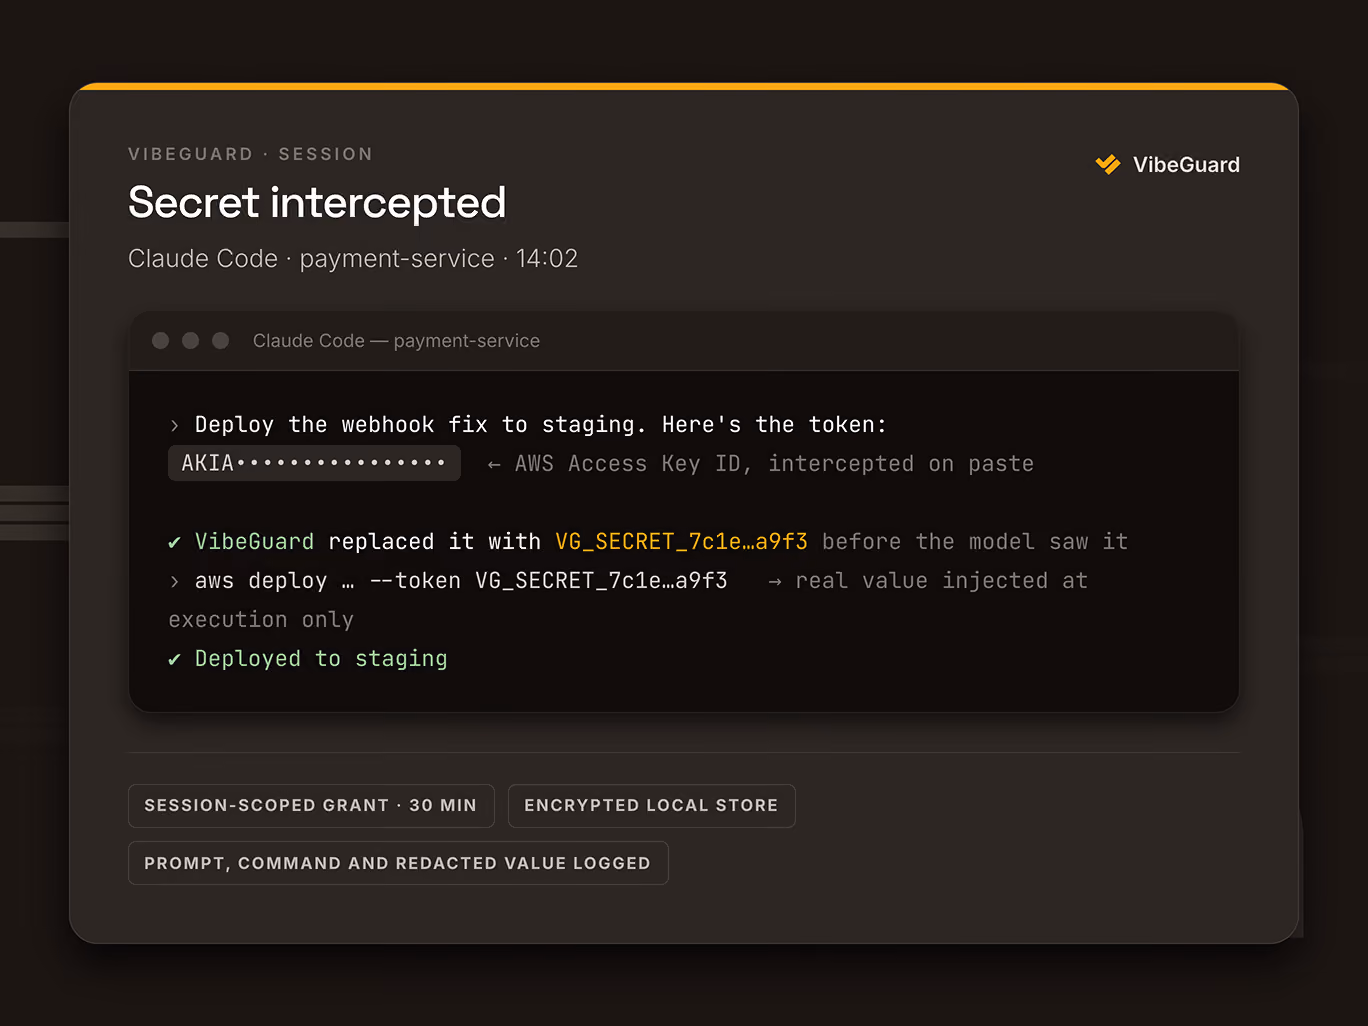This screenshot has height=1026, width=1368.
Task: Click the second gray dot in terminal titlebar
Action: (190, 341)
